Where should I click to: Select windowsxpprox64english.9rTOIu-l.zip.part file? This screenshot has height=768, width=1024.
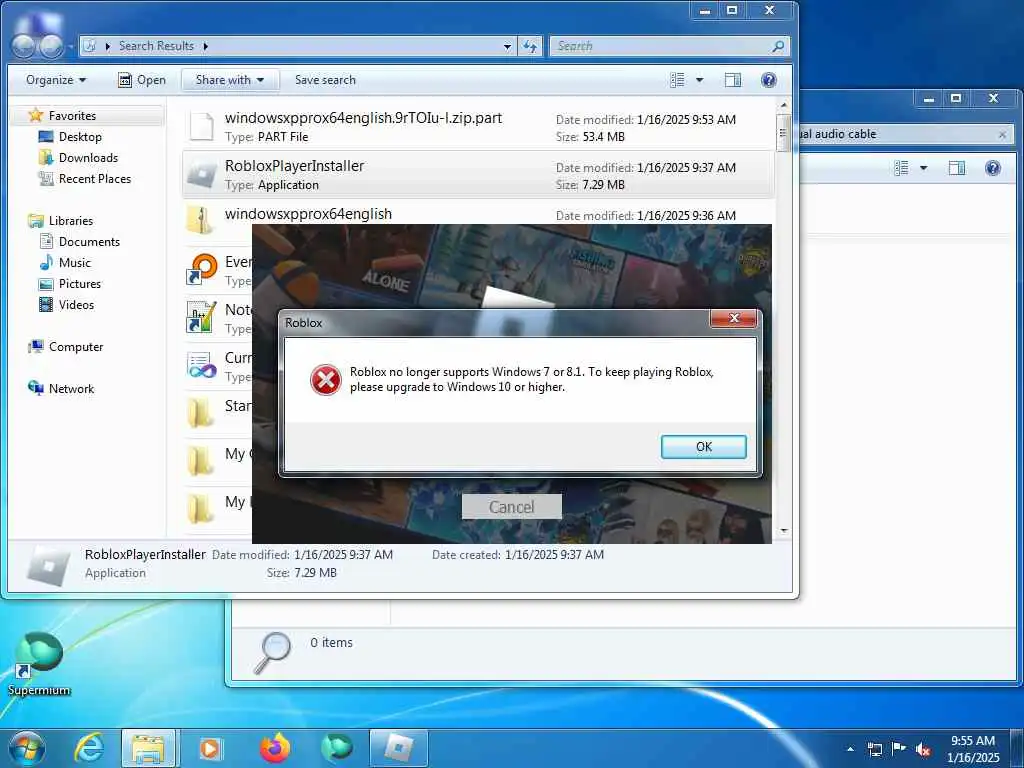(478, 127)
